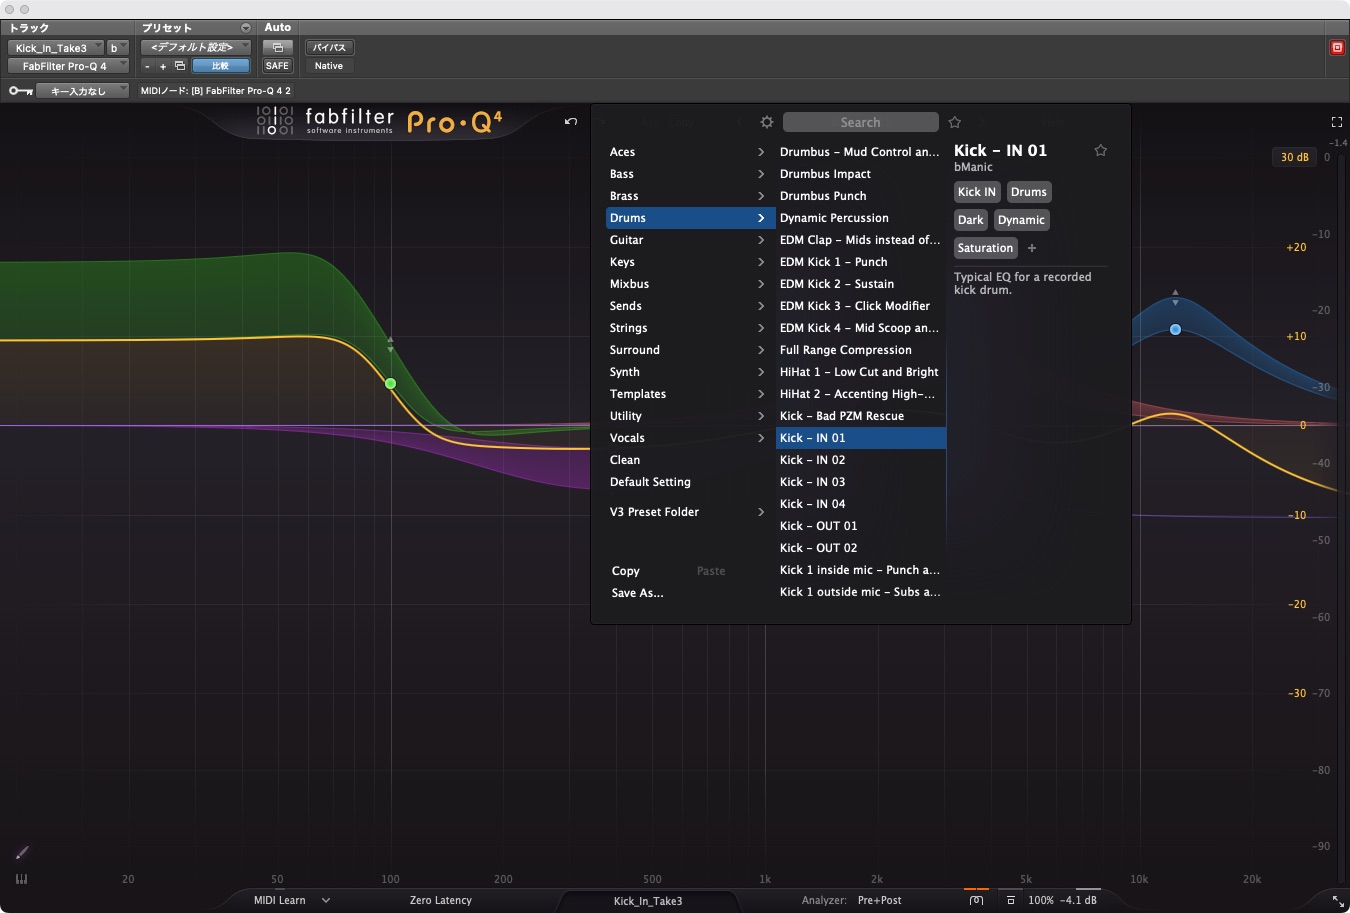The height and width of the screenshot is (913, 1350).
Task: Show the piano keyboard display
Action: tap(22, 879)
